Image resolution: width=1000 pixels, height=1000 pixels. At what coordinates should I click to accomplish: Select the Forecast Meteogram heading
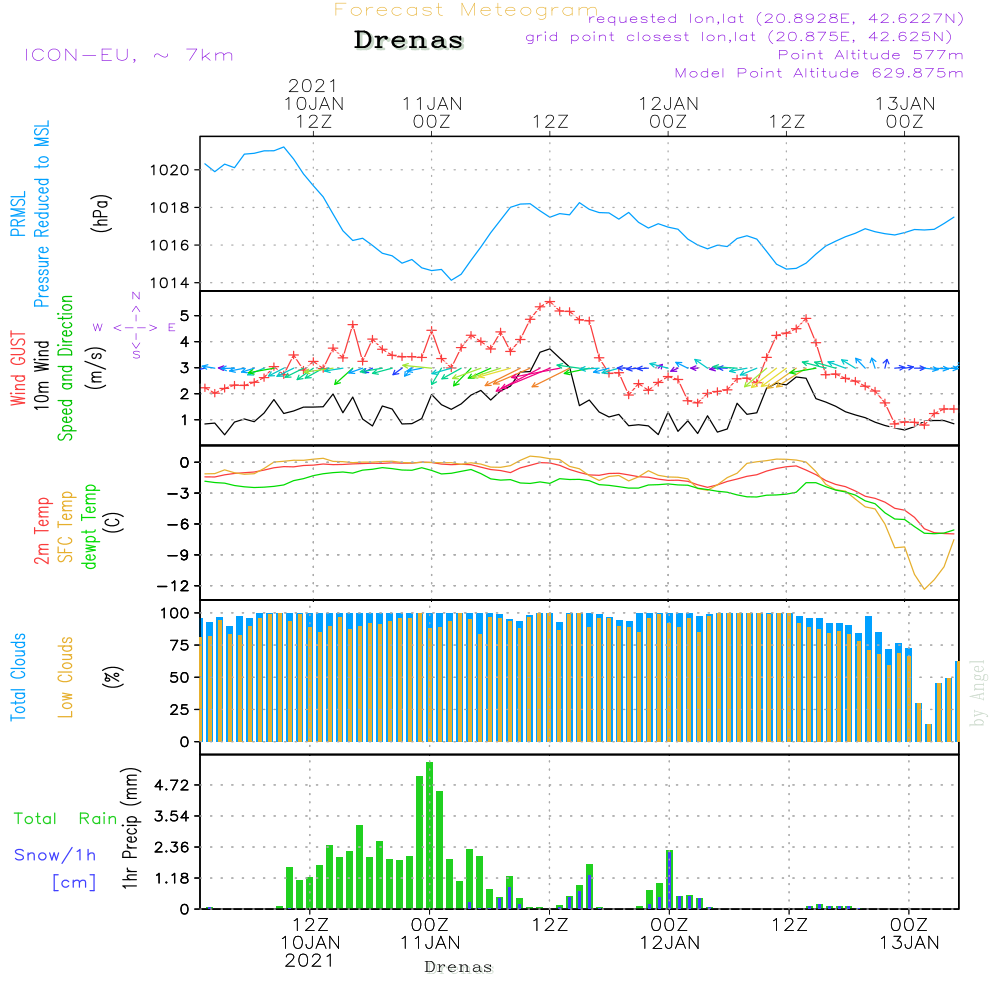466,10
